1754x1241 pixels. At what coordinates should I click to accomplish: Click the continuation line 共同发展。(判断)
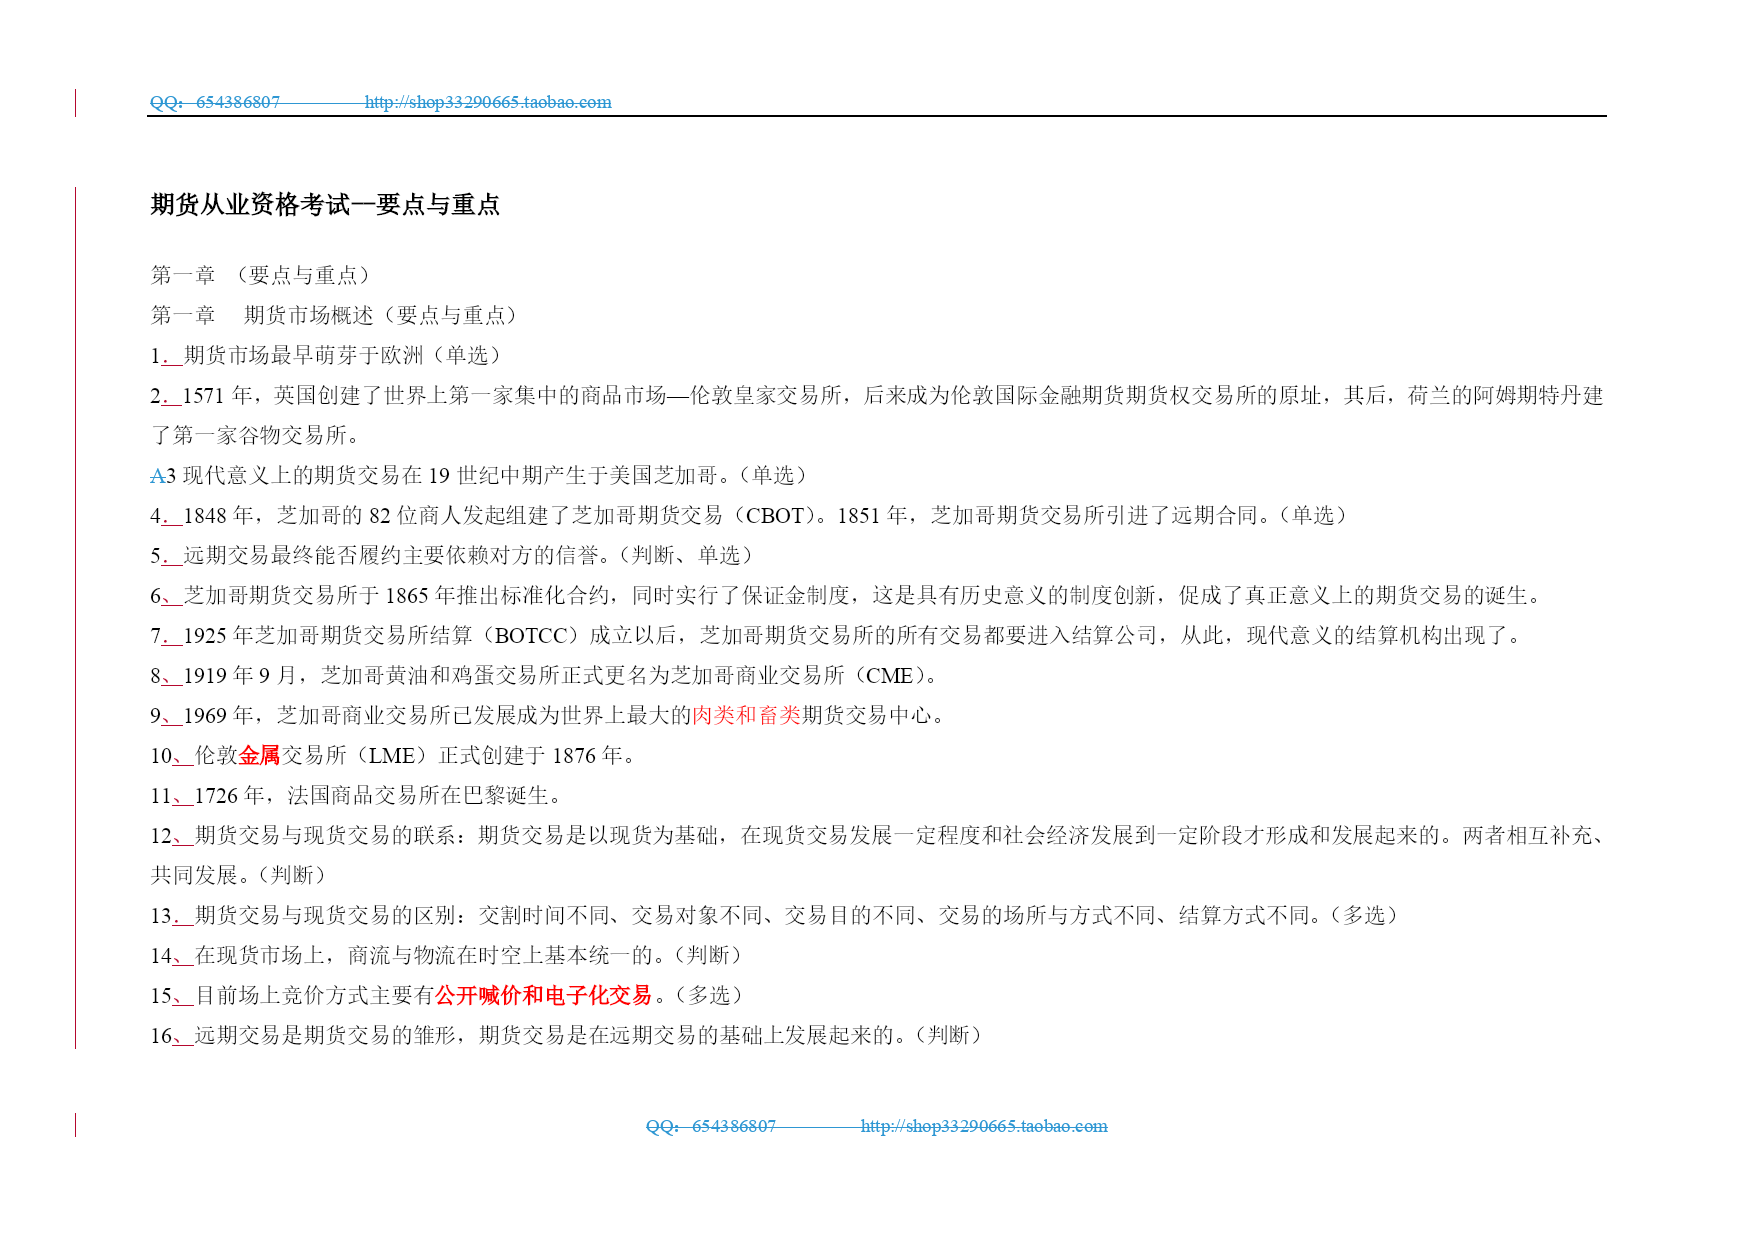240,875
